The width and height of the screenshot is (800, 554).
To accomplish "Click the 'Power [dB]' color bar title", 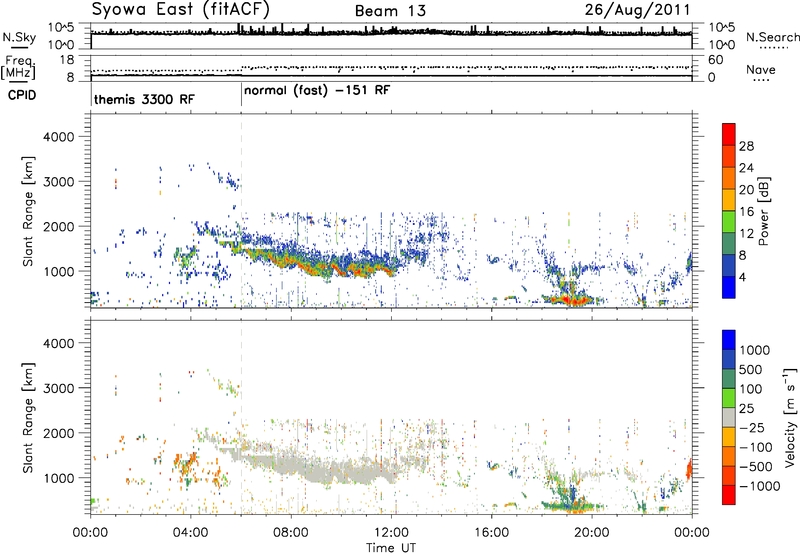I will coord(764,211).
